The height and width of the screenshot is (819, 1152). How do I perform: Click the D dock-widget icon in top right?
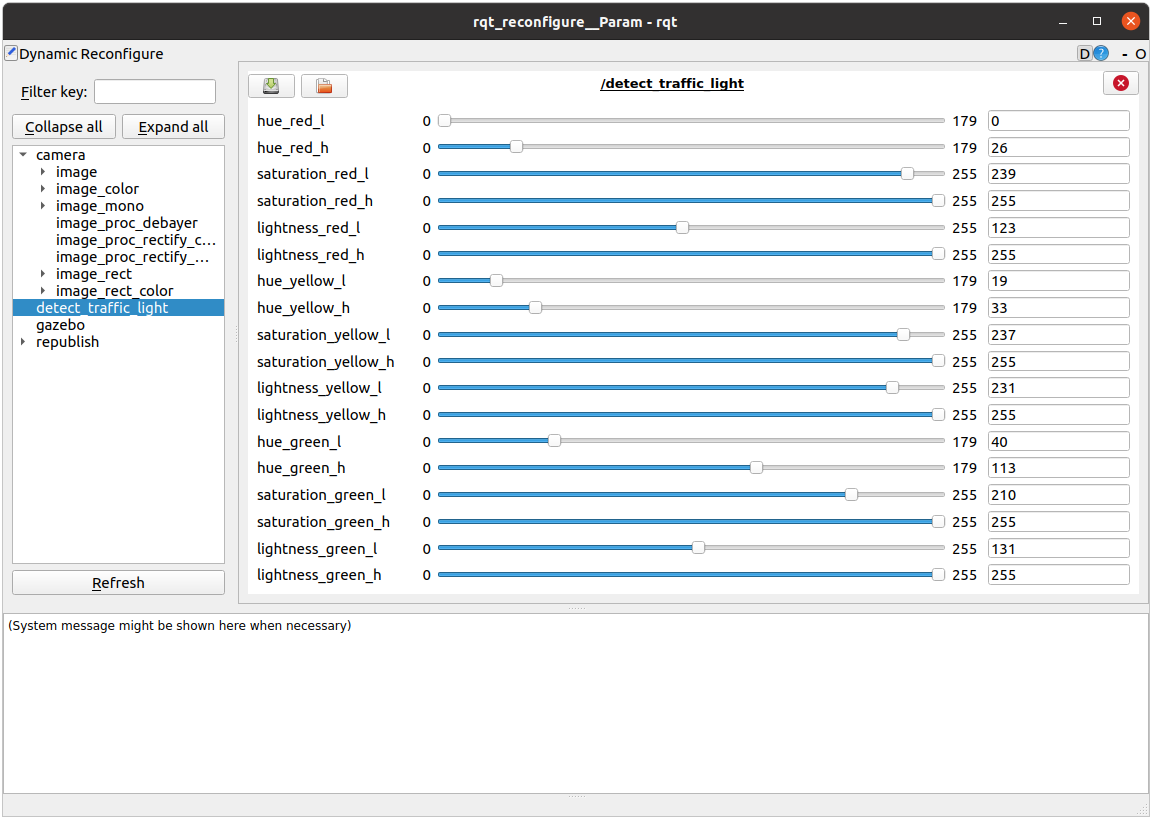1084,54
